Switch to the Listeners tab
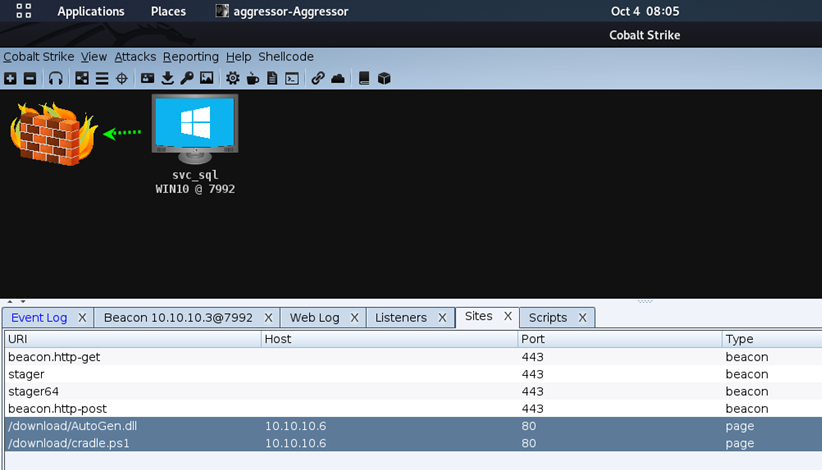The width and height of the screenshot is (822, 470). tap(401, 318)
